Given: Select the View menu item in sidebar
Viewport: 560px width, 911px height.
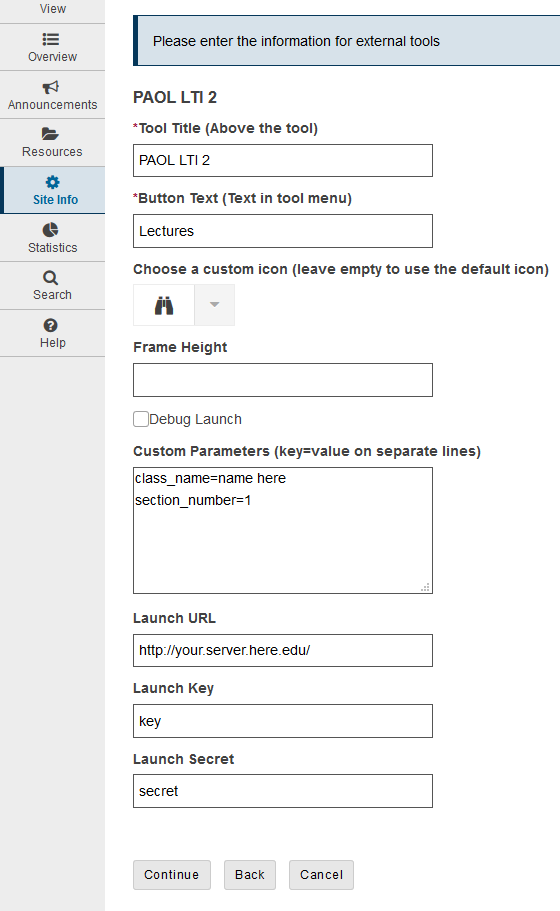Looking at the screenshot, I should point(52,9).
